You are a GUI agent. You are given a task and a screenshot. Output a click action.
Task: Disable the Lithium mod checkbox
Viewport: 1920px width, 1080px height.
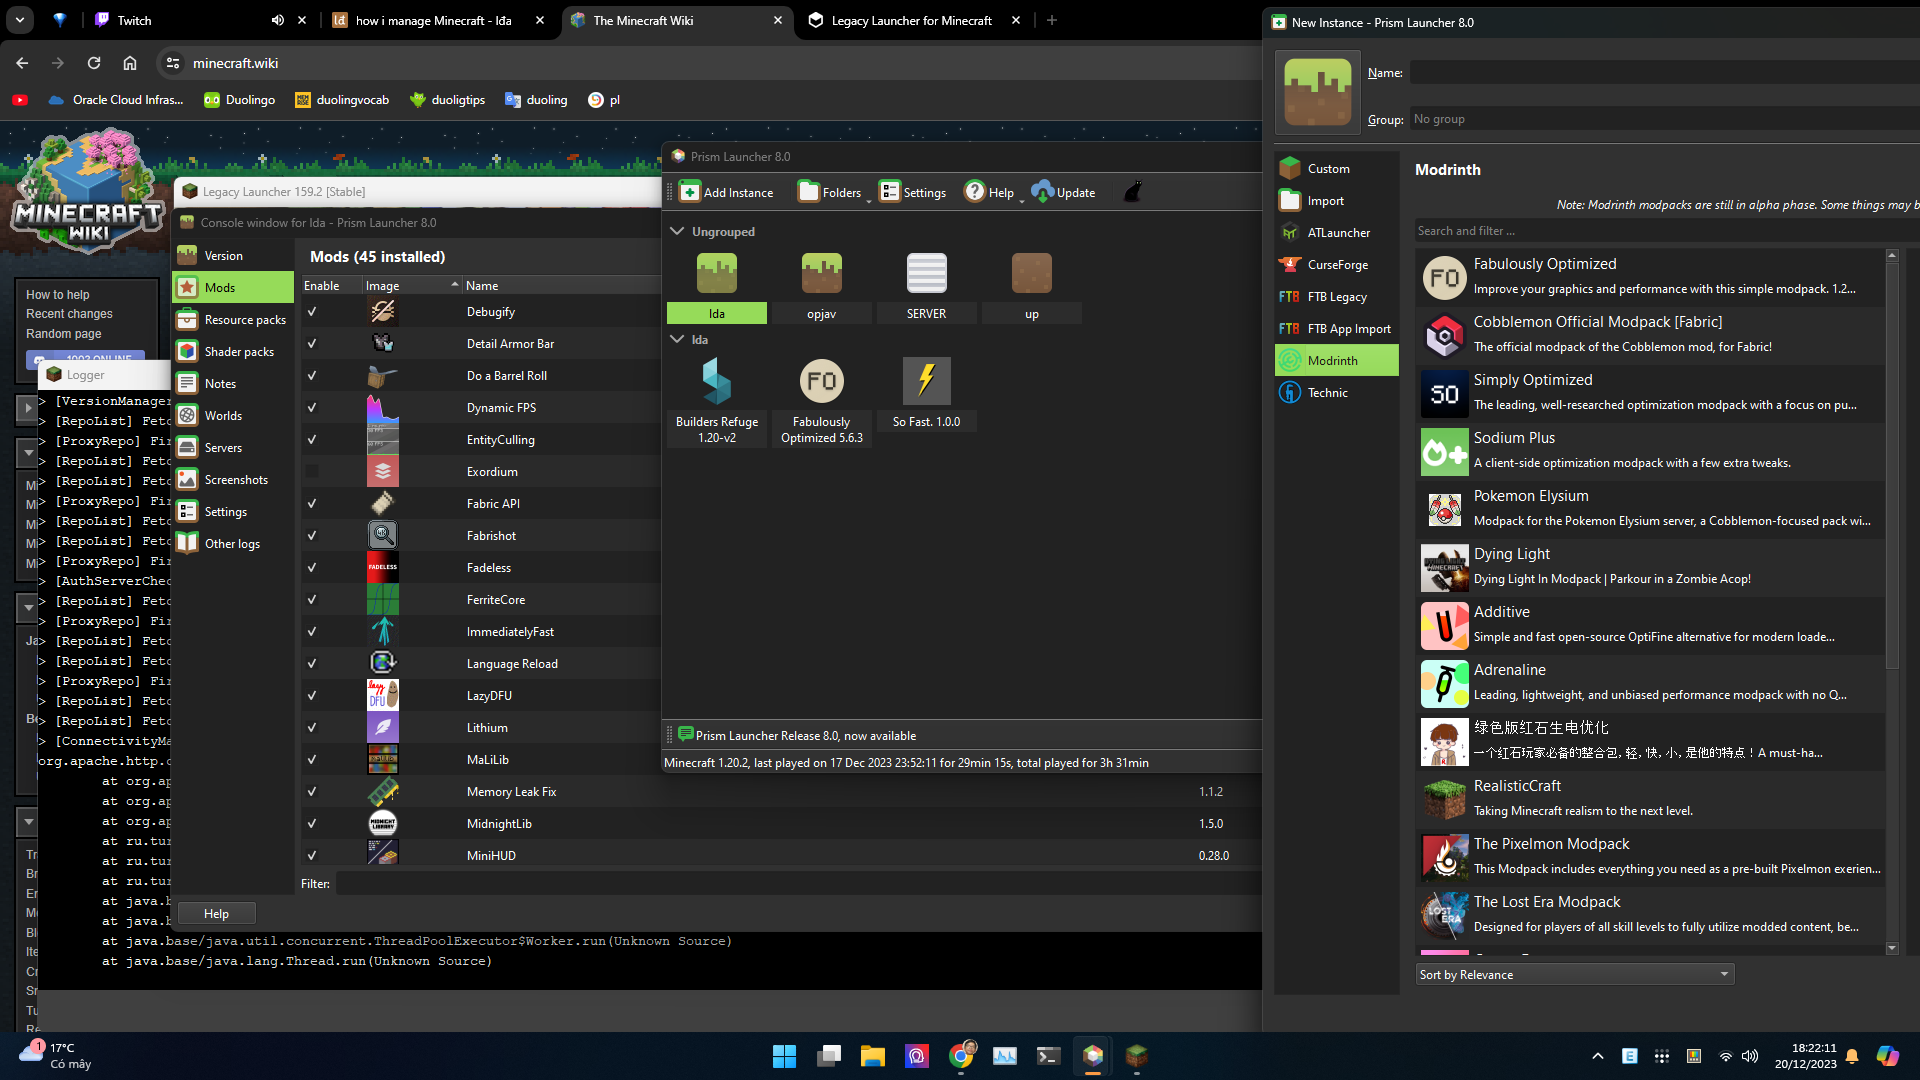coord(312,728)
